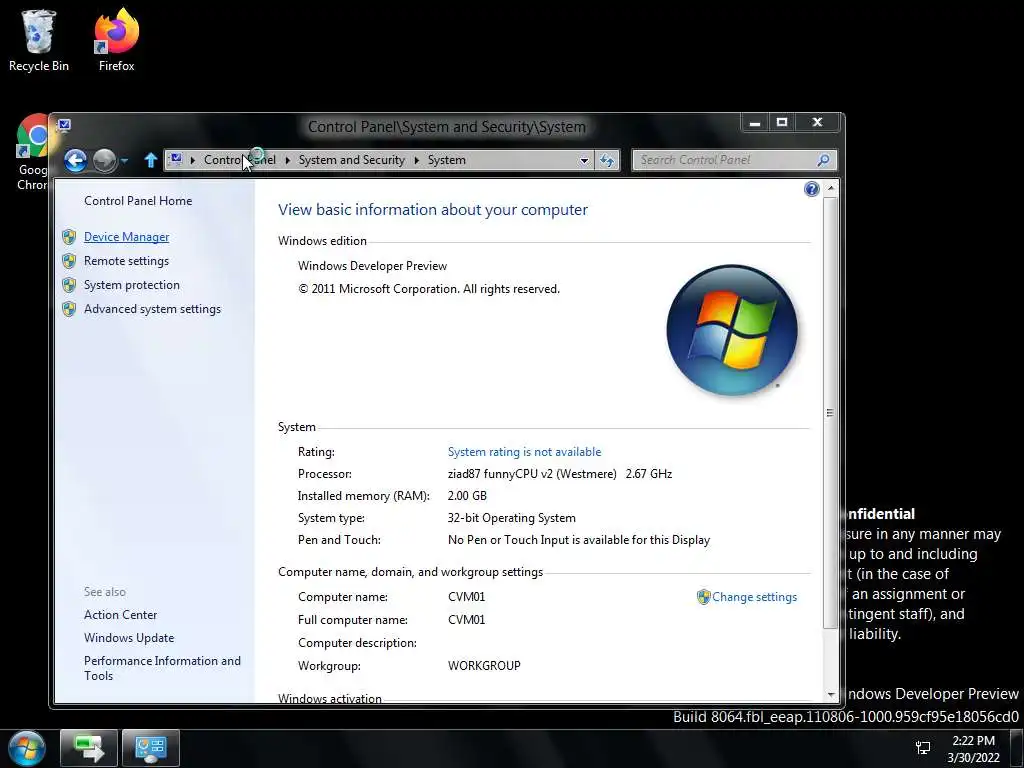Select Control Panel breadcrumb segment
Screen dimensions: 1024x768
(x=240, y=160)
